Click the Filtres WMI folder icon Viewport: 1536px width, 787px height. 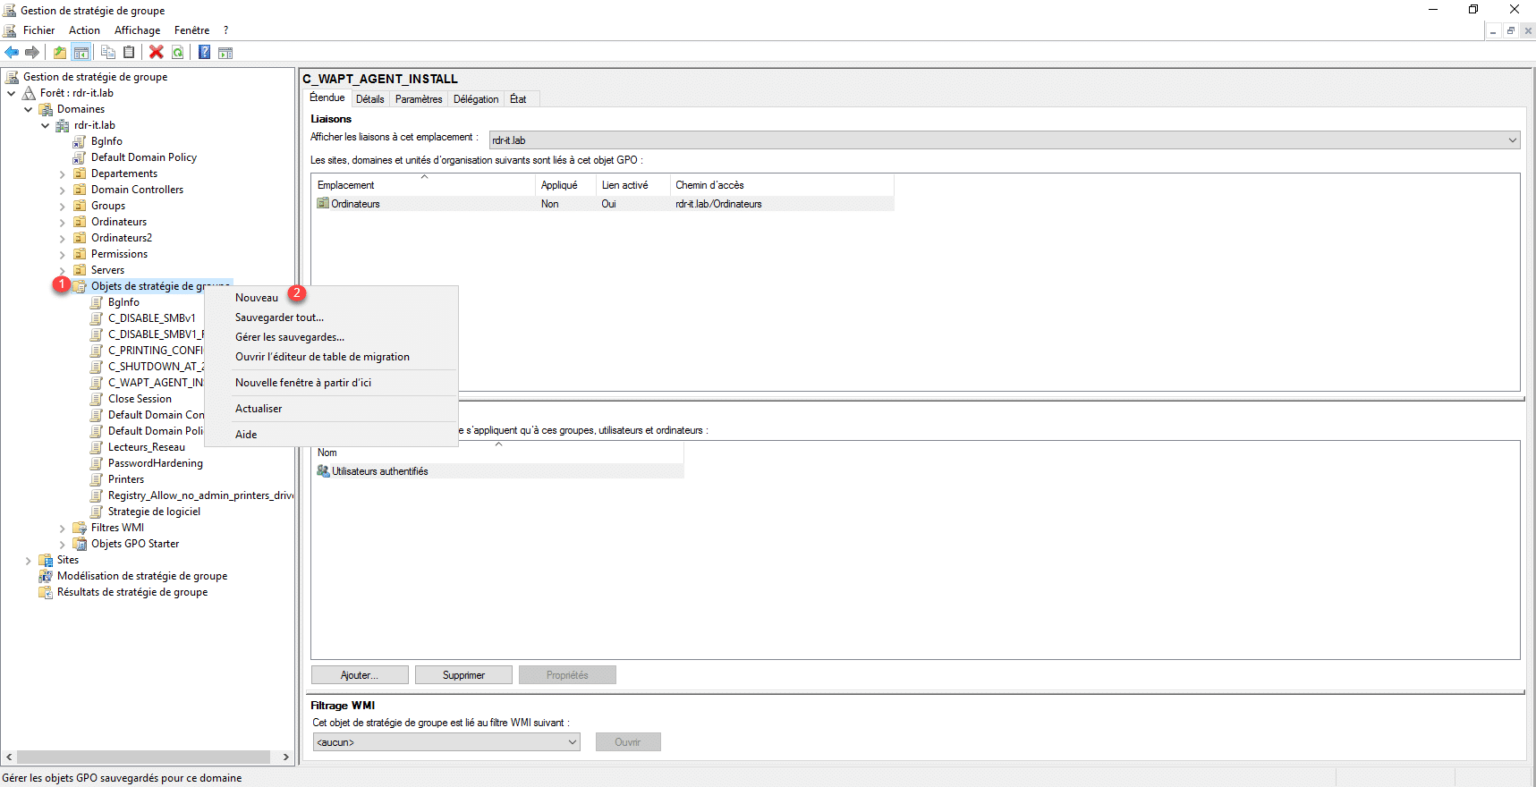pyautogui.click(x=80, y=528)
